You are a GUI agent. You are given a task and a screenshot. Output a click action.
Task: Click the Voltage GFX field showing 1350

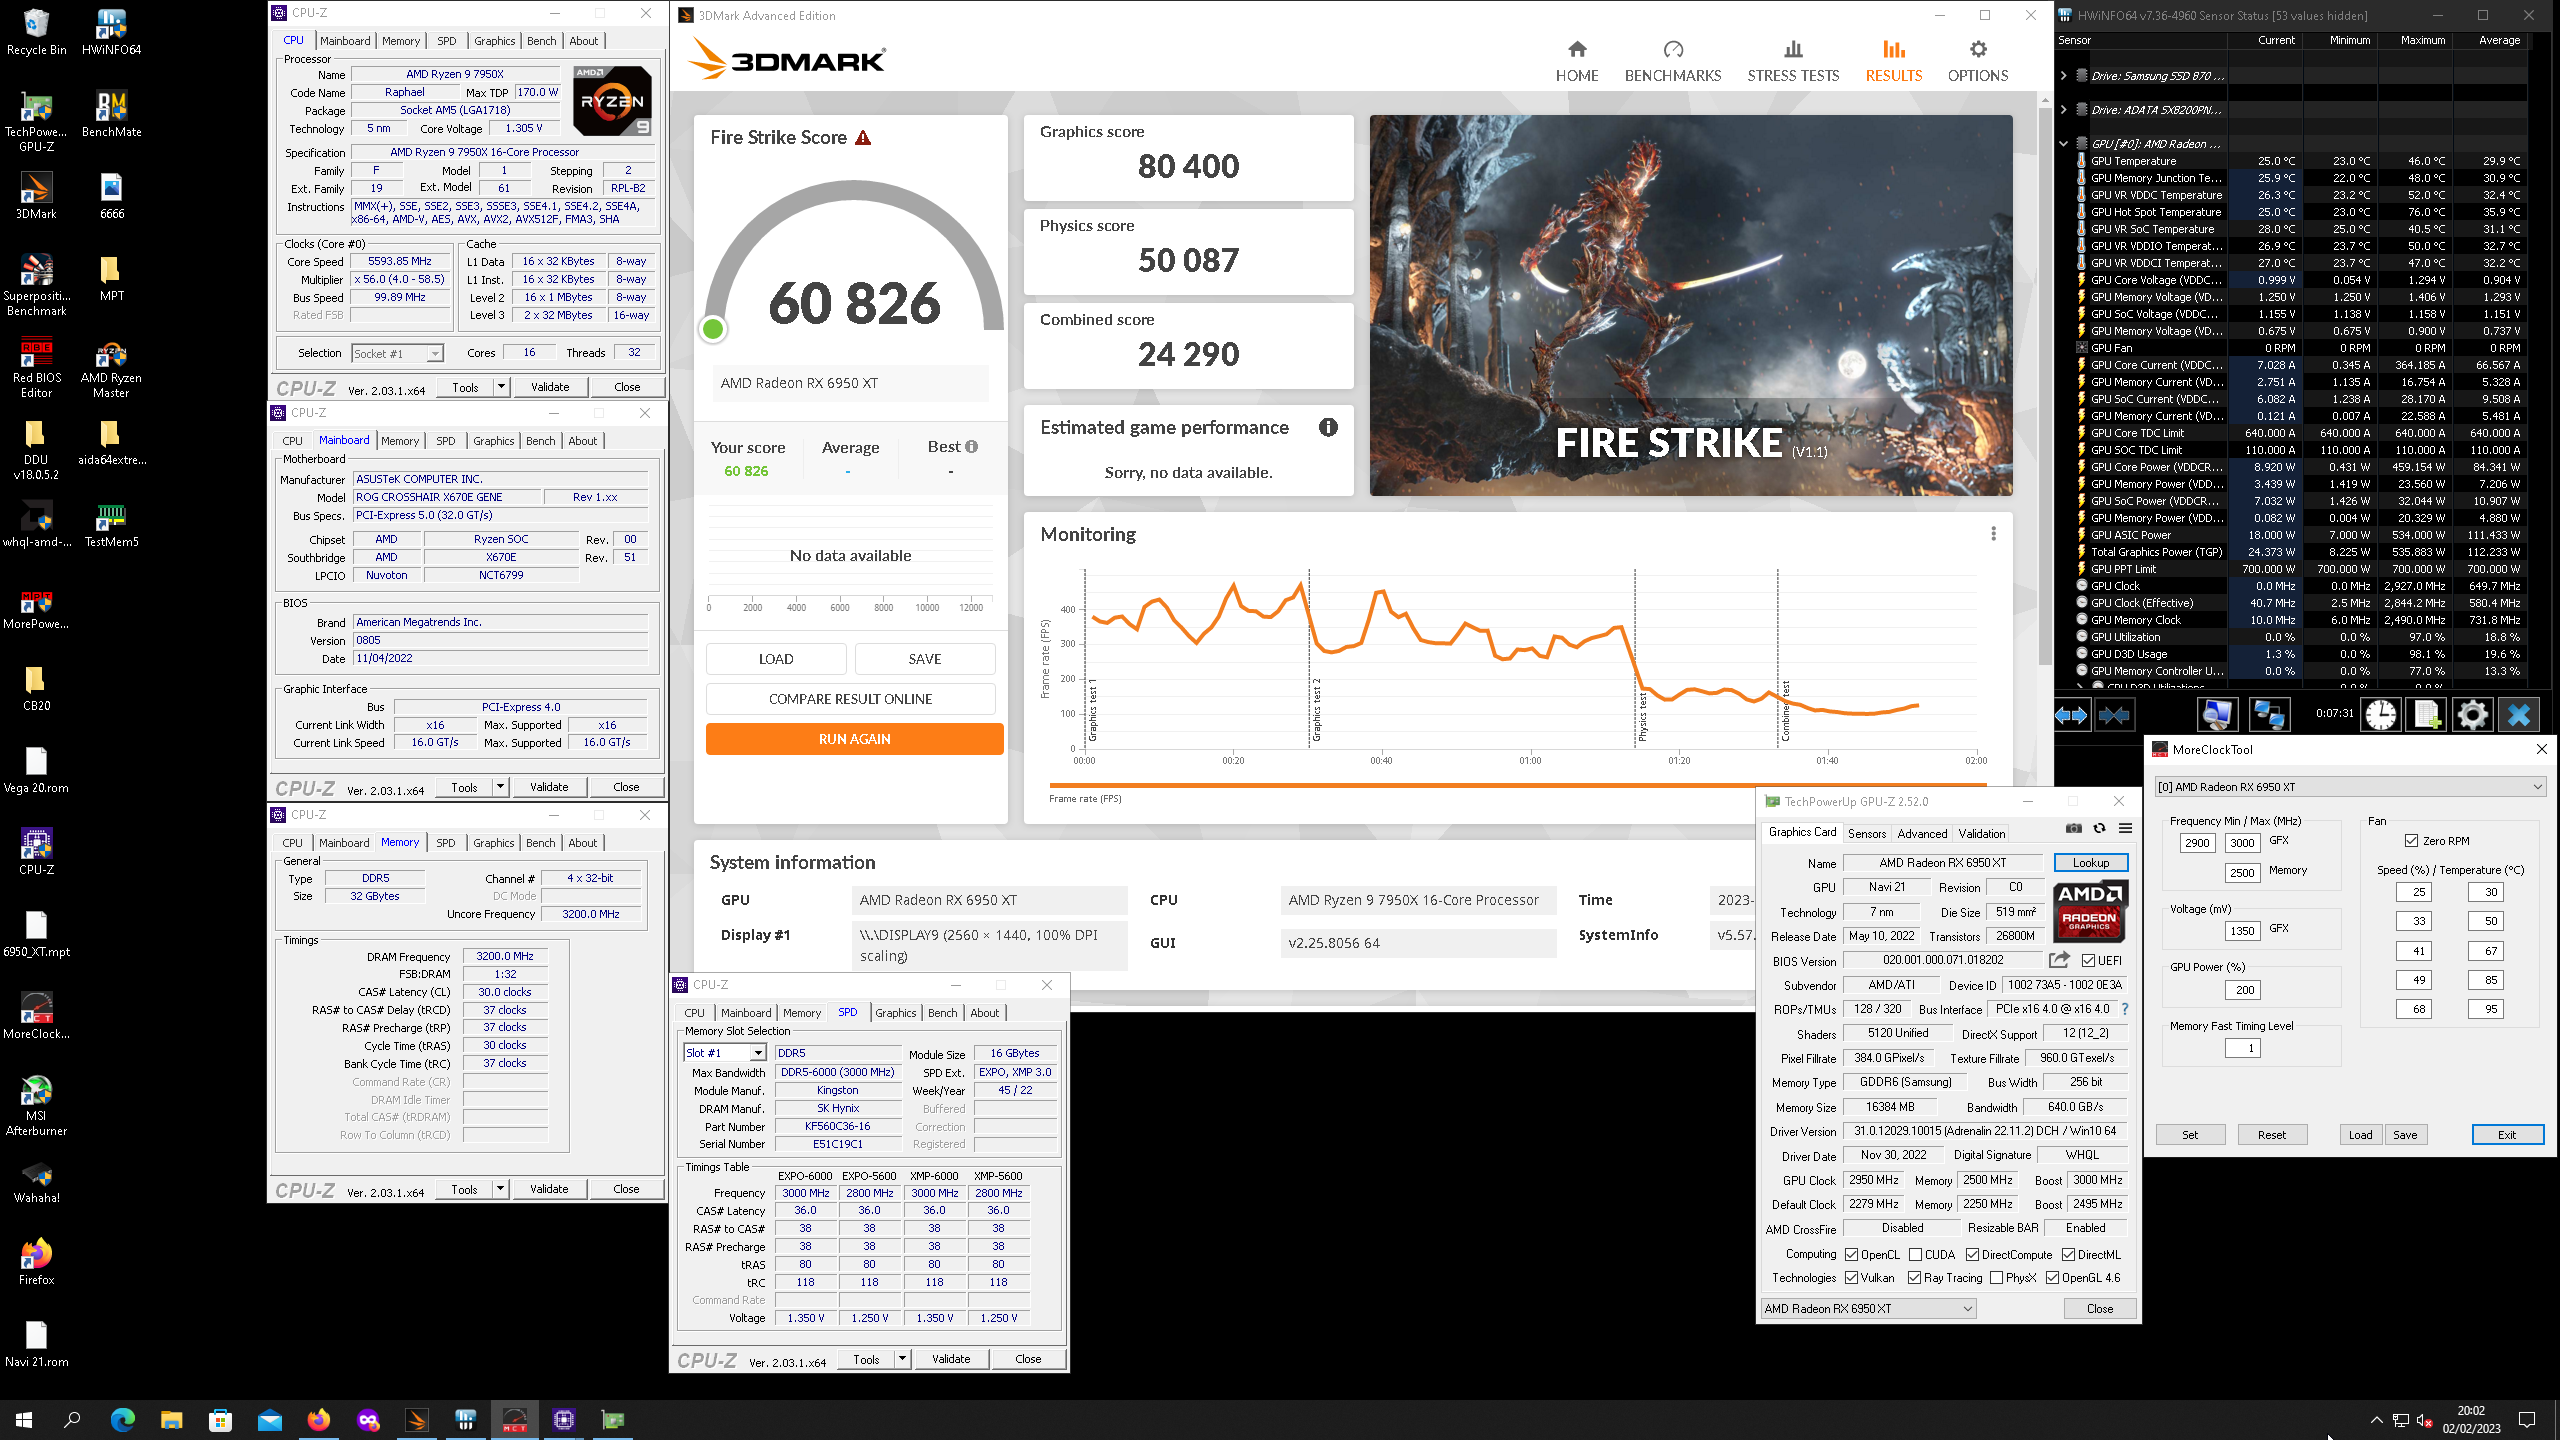point(2242,930)
